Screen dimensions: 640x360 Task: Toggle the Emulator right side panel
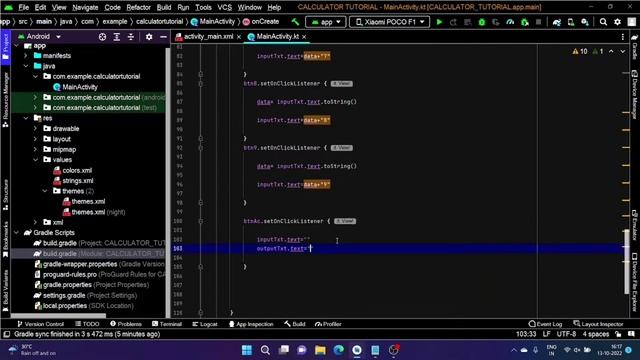pos(635,225)
